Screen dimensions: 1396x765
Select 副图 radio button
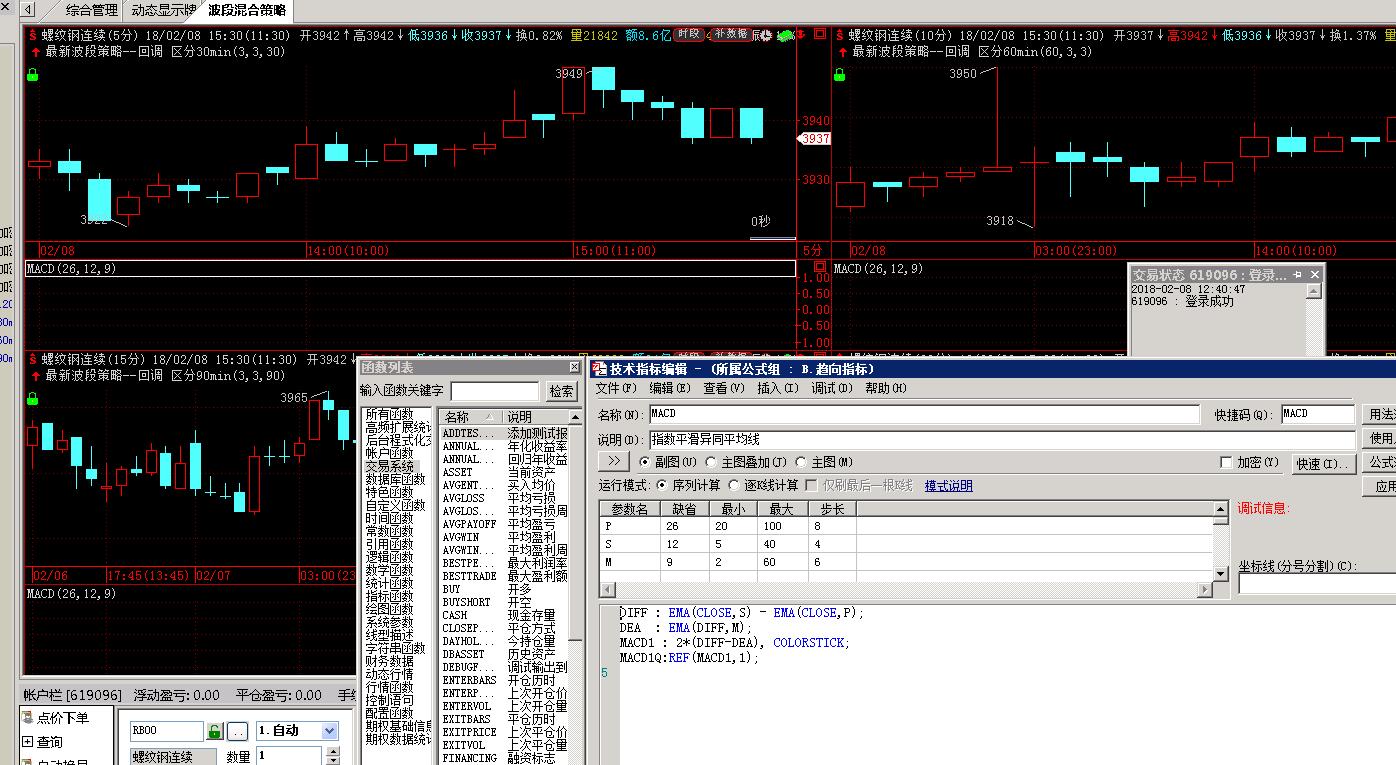tap(645, 462)
